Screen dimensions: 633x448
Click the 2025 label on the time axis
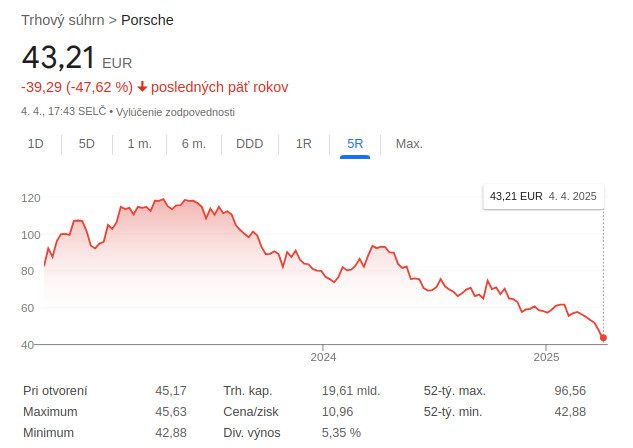(546, 357)
